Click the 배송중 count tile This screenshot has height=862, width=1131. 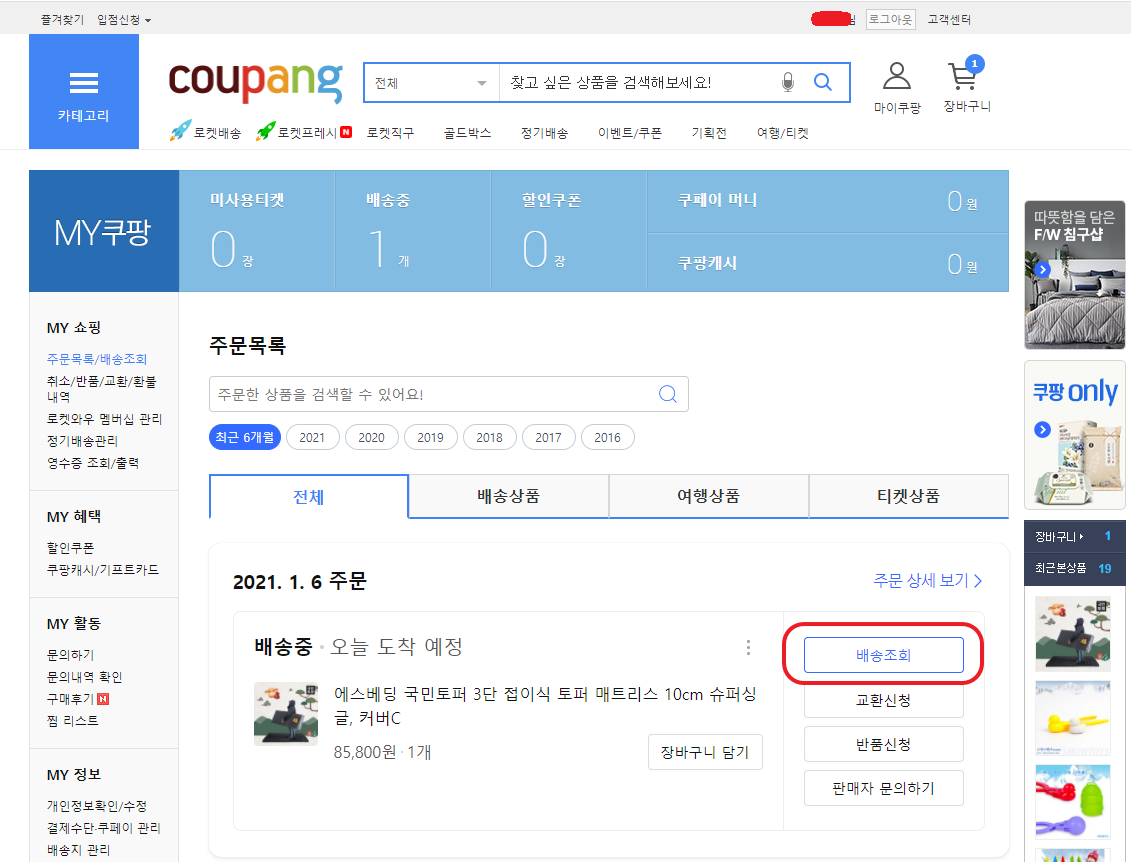tap(413, 231)
